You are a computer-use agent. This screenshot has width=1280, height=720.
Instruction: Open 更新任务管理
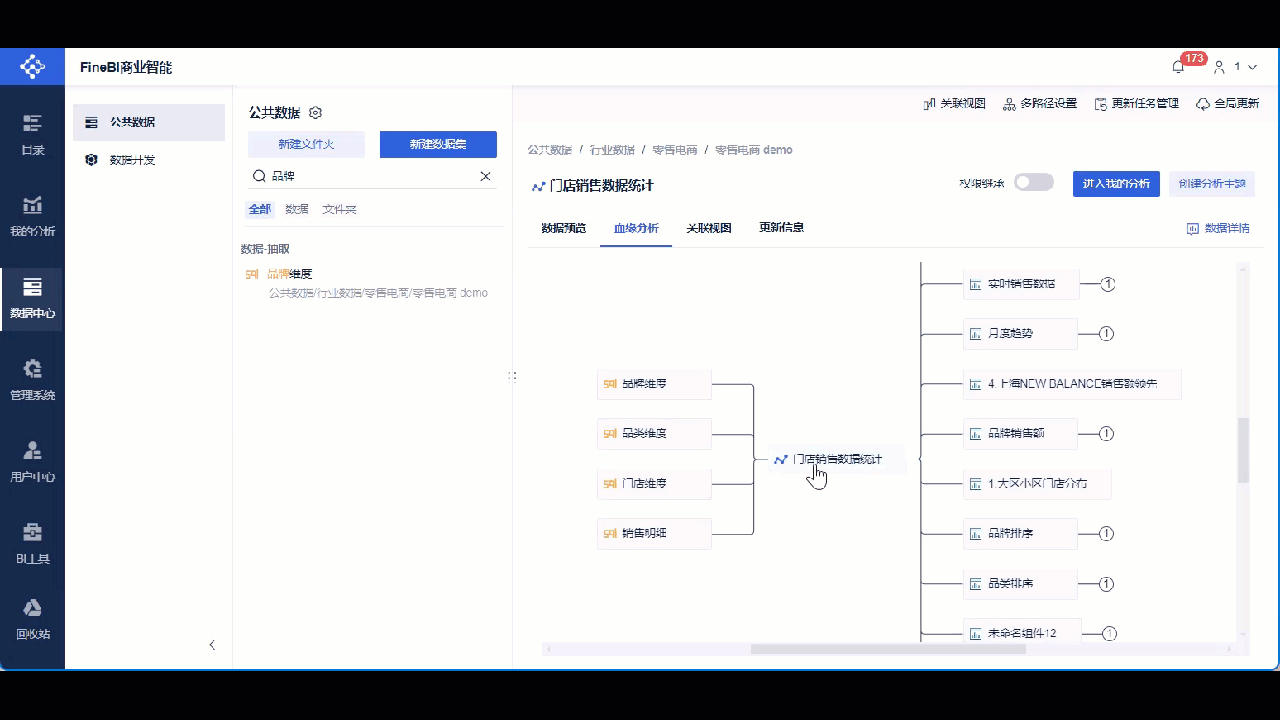[x=1138, y=102]
